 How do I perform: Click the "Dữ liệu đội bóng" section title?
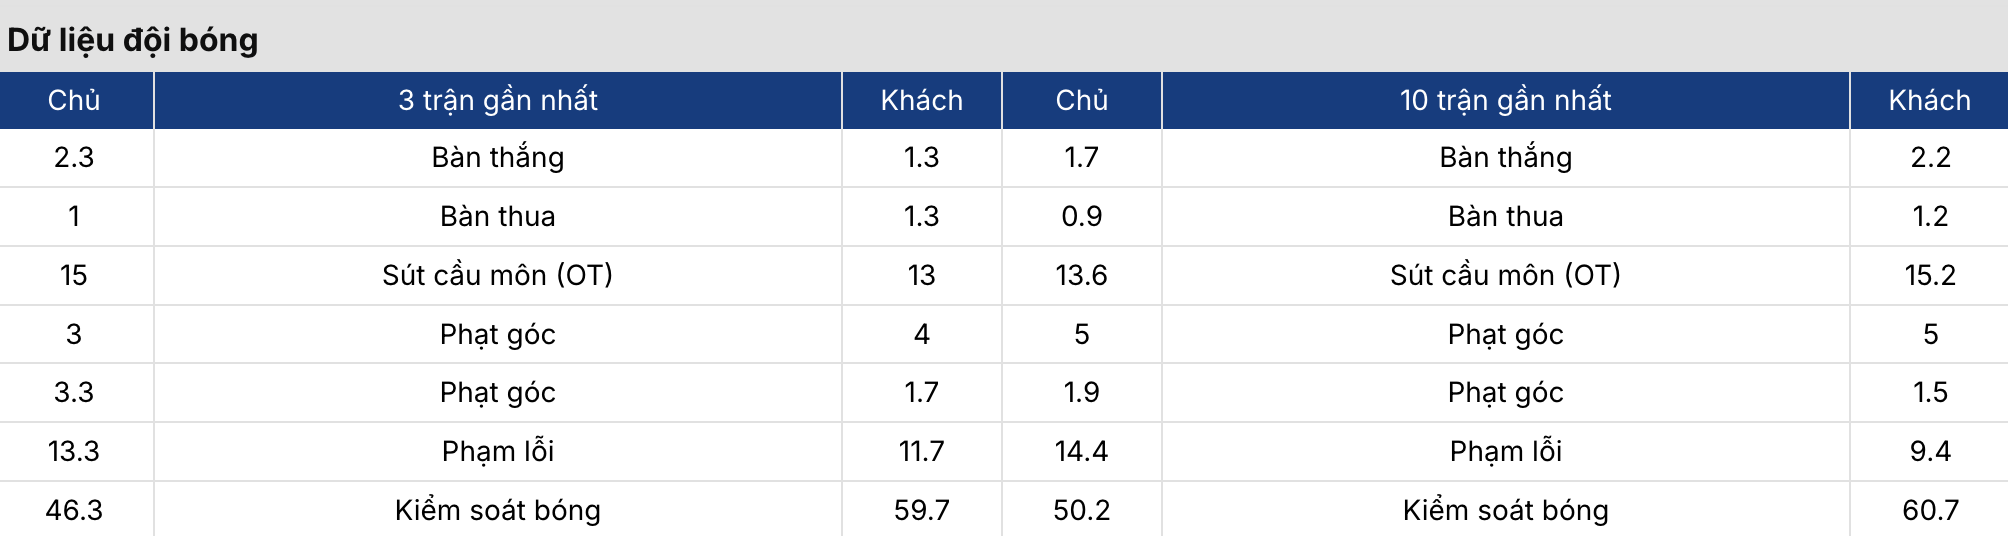click(x=133, y=40)
